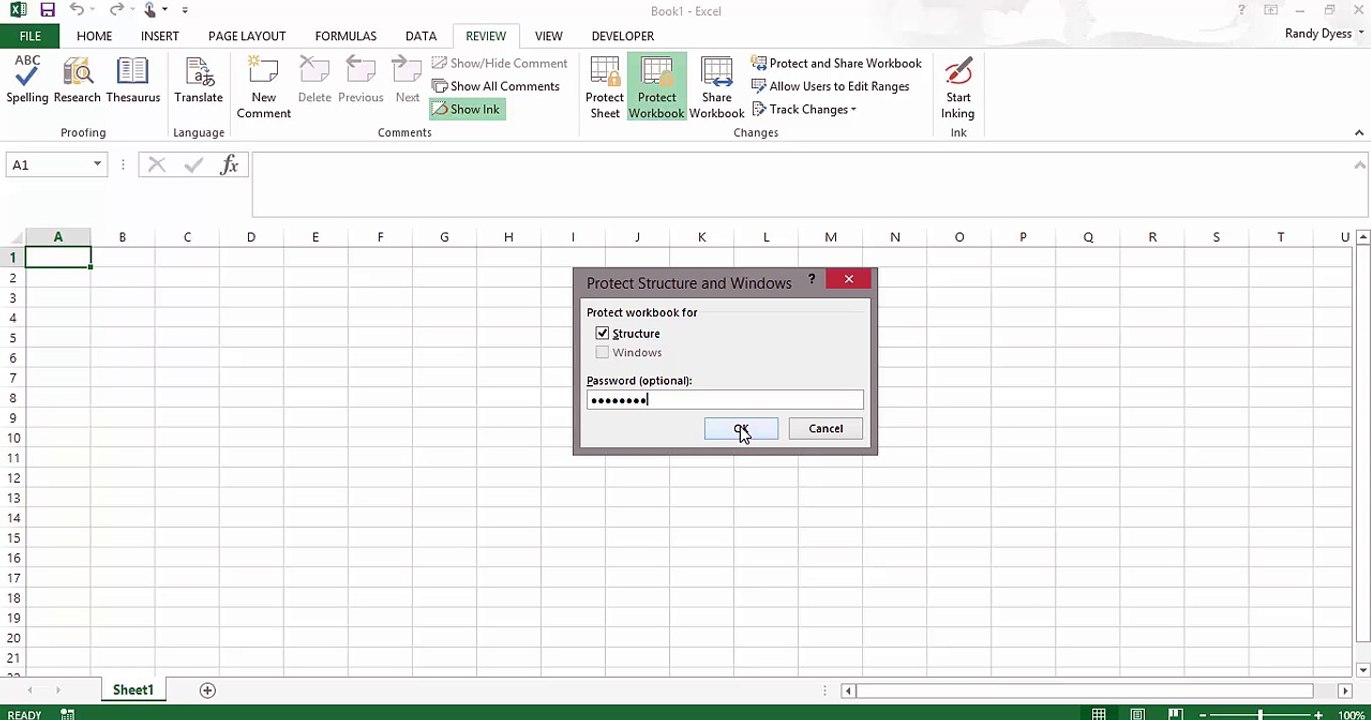Image resolution: width=1371 pixels, height=720 pixels.
Task: Click Protect and Share Workbook
Action: click(836, 63)
